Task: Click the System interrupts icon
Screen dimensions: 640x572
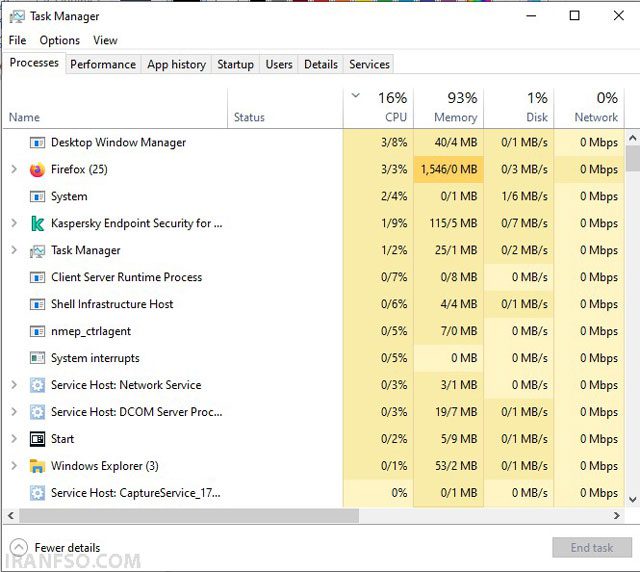Action: coord(37,358)
